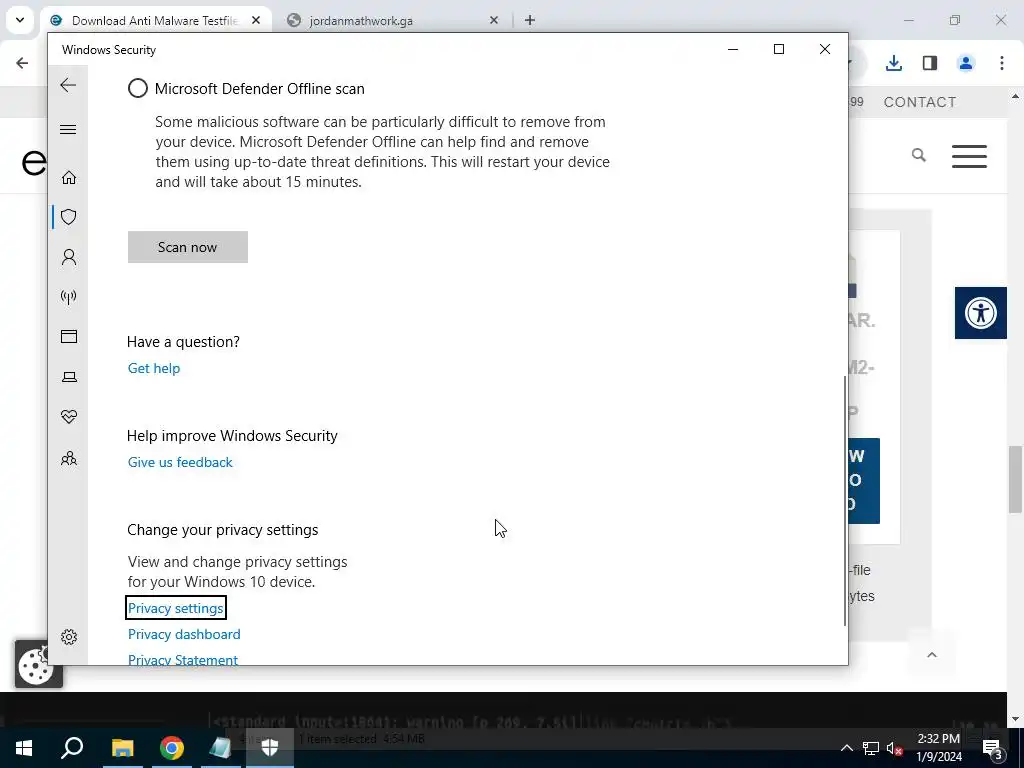Open the Privacy Statement link
The height and width of the screenshot is (768, 1024).
pos(183,660)
